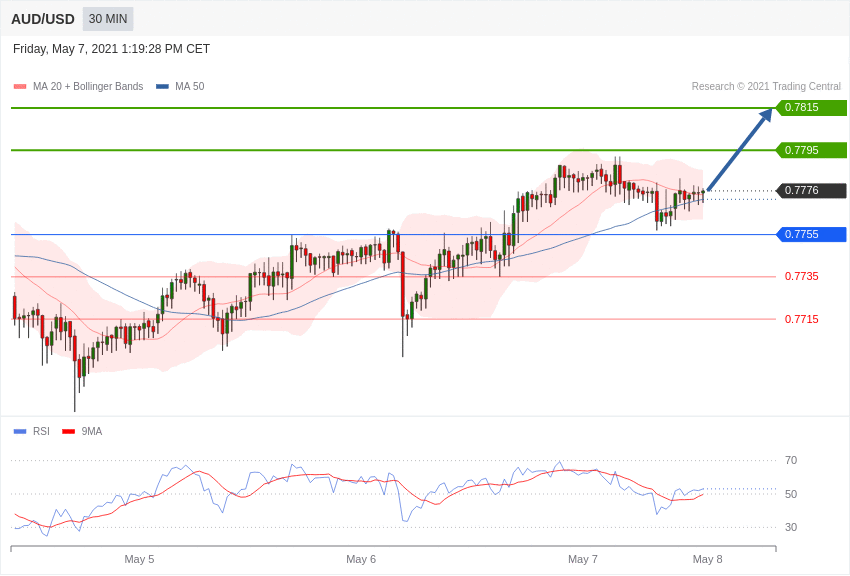The height and width of the screenshot is (576, 850).
Task: Click the MA 50 legend color swatch
Action: (x=162, y=87)
